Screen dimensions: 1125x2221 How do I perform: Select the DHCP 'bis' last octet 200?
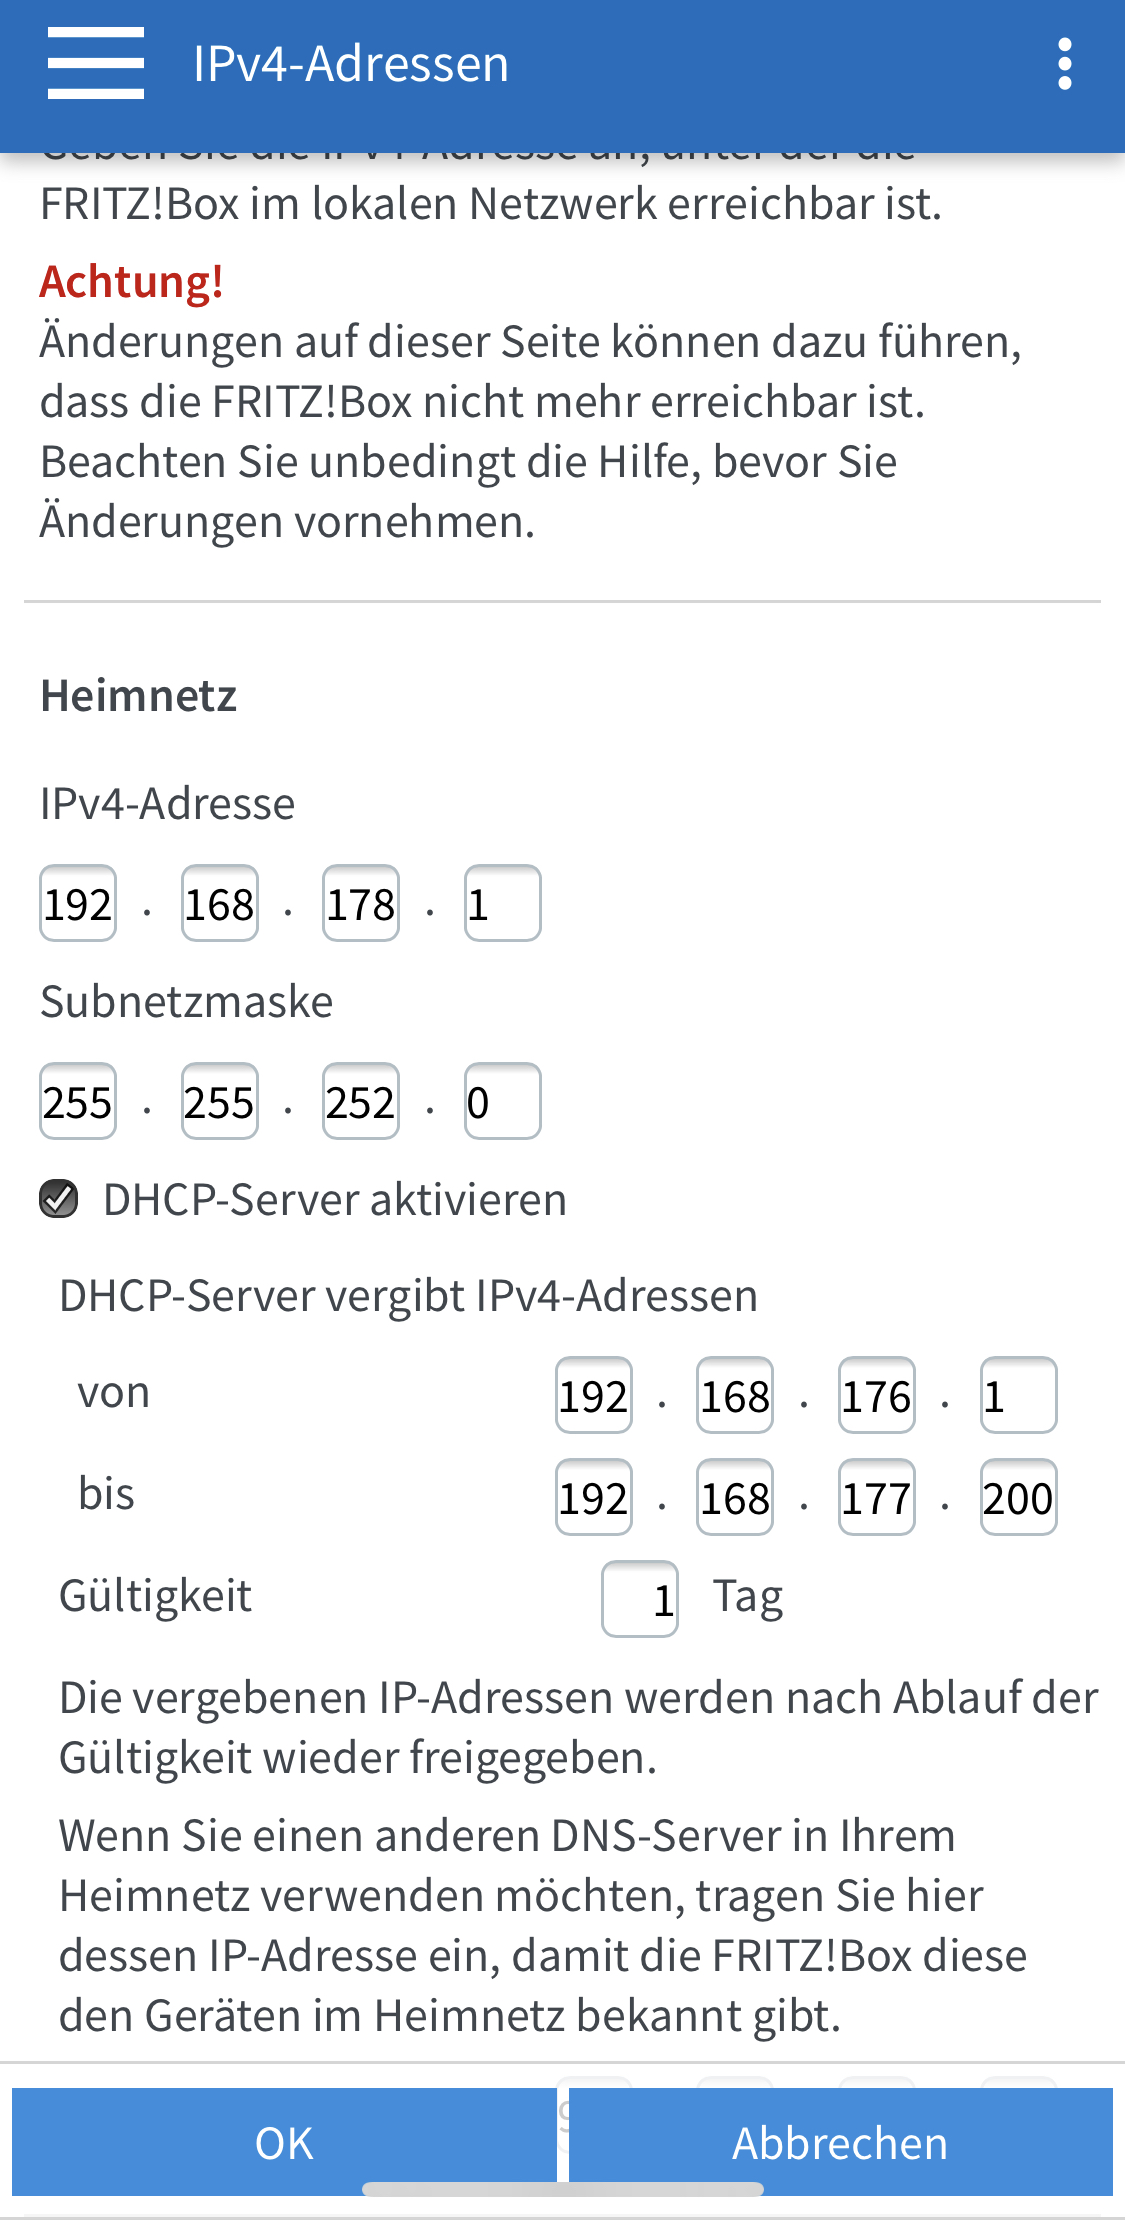click(1019, 1497)
